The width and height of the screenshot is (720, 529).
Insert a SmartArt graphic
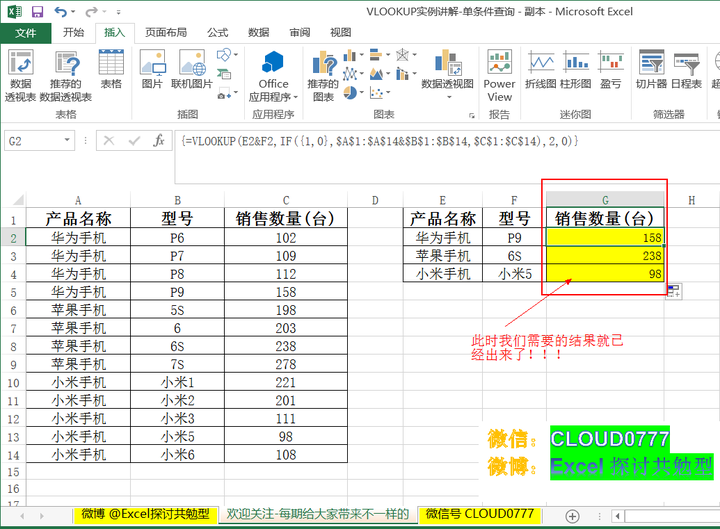point(224,74)
